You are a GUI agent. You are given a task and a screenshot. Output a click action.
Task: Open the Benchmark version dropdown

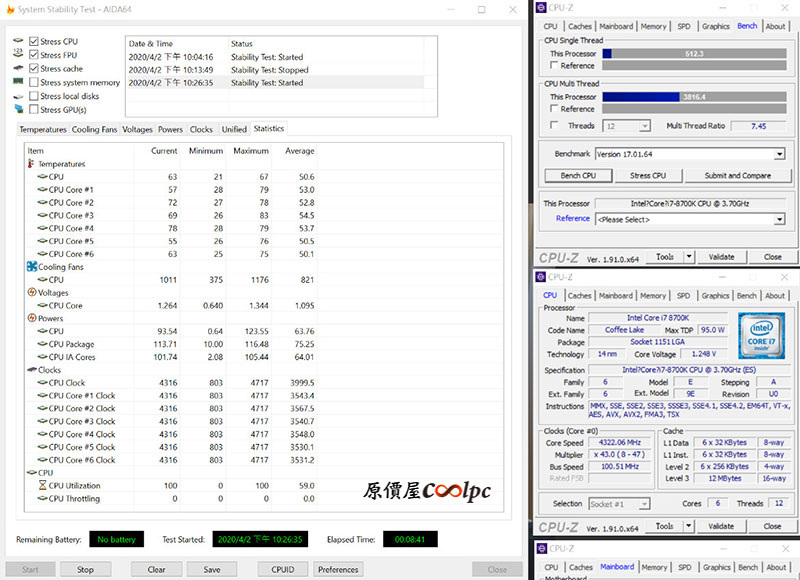pyautogui.click(x=779, y=154)
